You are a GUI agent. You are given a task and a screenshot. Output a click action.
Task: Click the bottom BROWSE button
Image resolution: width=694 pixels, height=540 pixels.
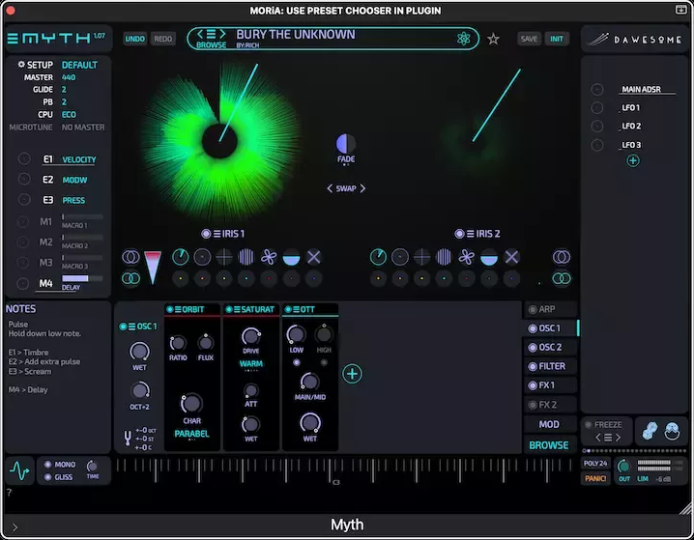[x=549, y=445]
